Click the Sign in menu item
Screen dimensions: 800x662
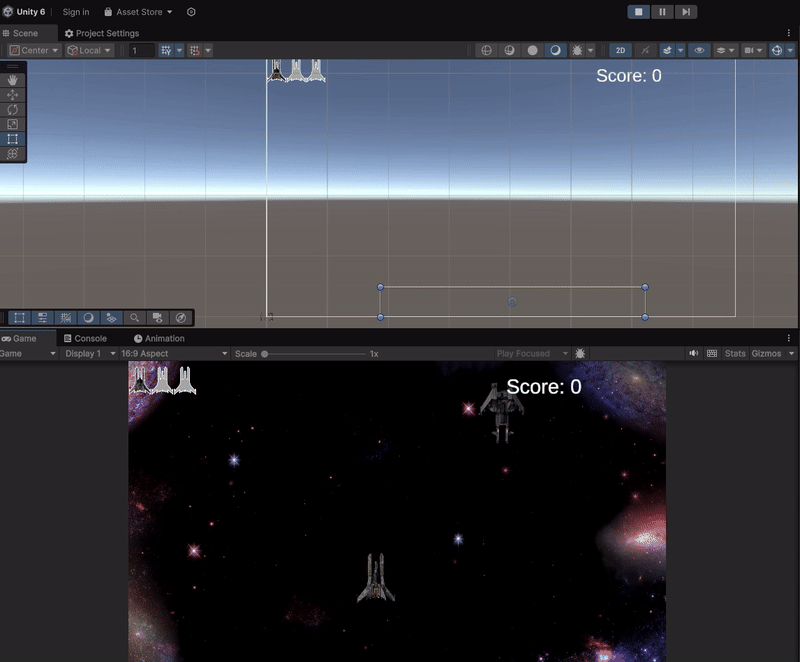pos(75,11)
